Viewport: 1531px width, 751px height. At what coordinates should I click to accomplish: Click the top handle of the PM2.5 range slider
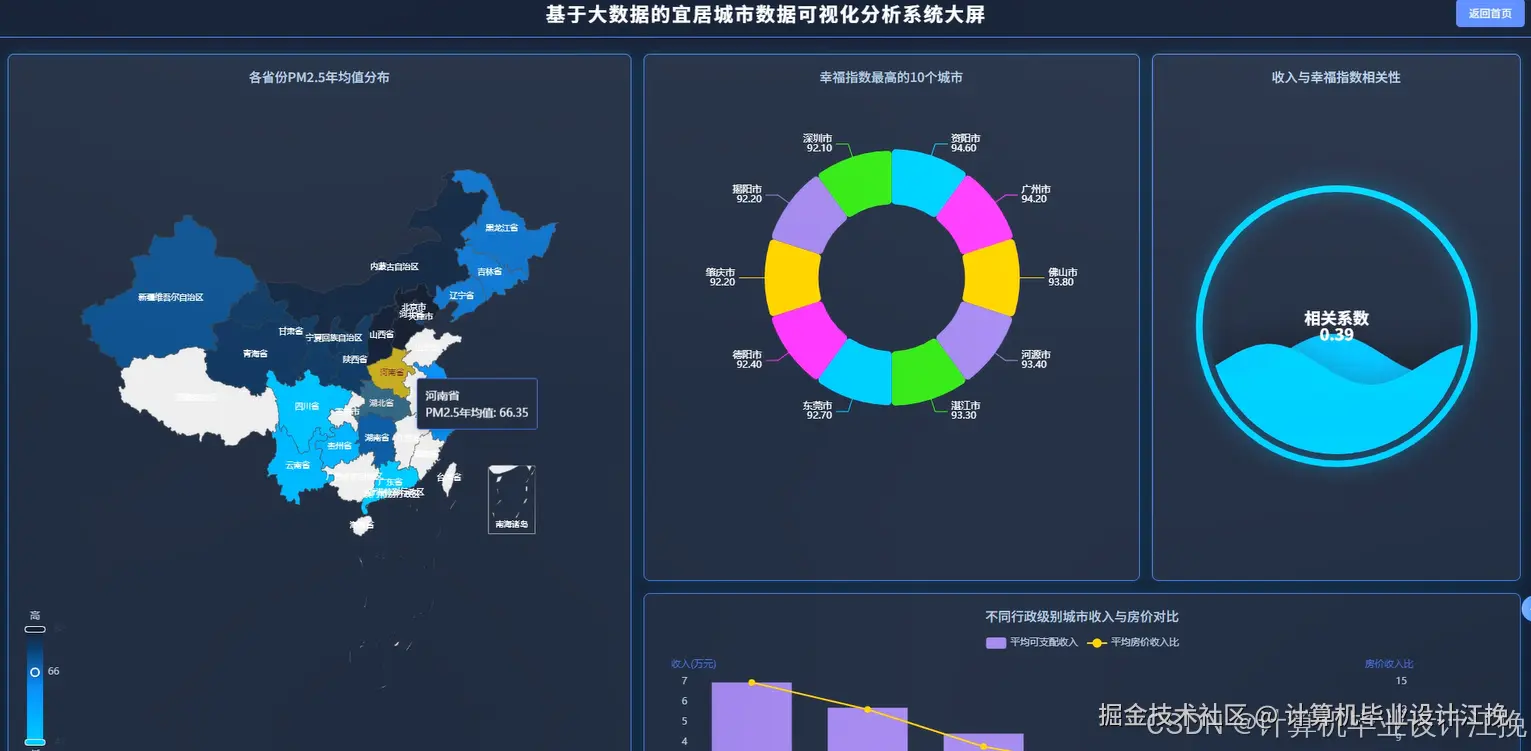(x=35, y=629)
